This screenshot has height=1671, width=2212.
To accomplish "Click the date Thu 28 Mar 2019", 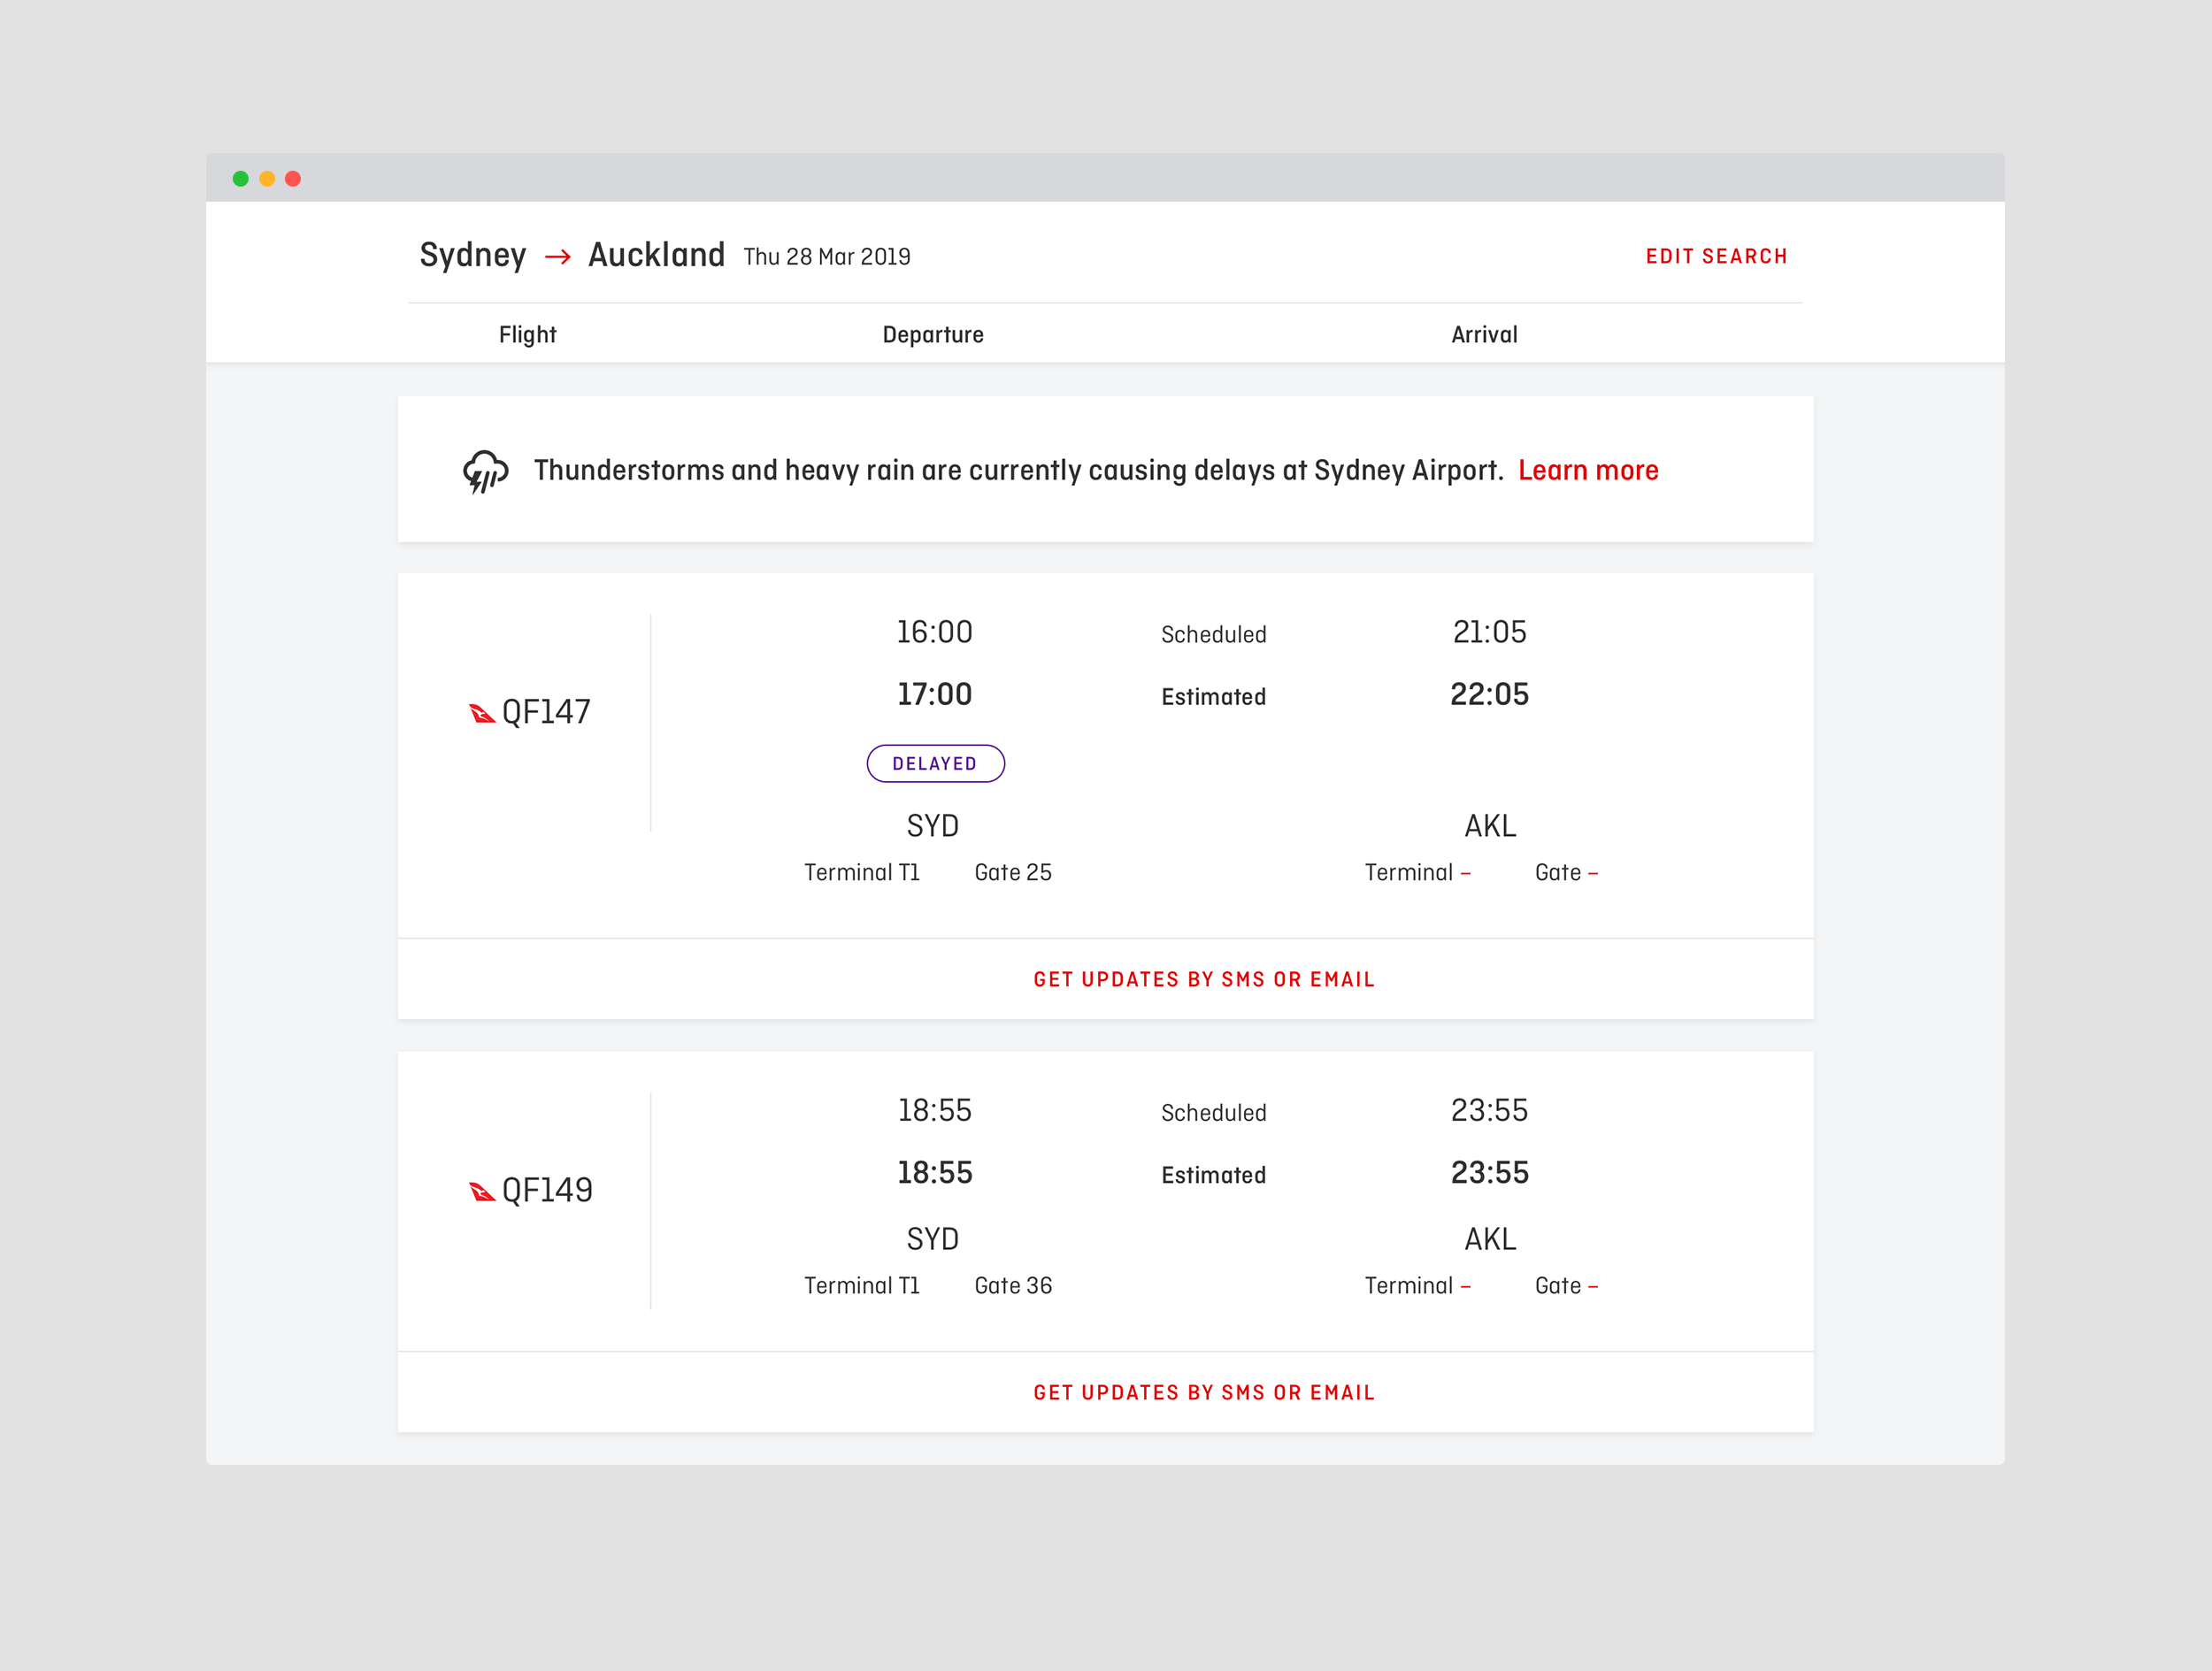I will 827,257.
